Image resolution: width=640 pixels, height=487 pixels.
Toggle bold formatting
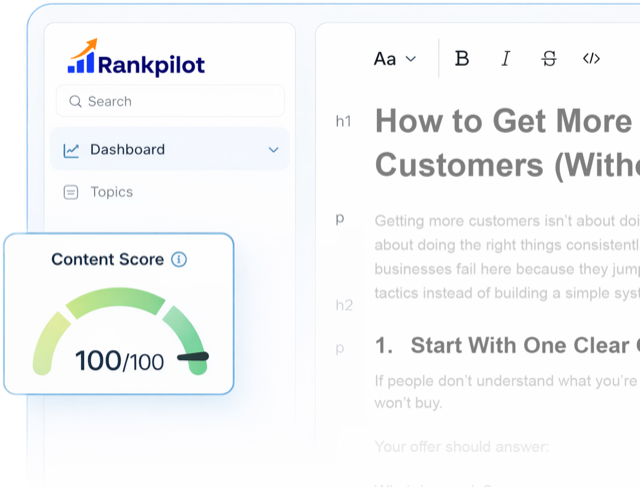(462, 58)
